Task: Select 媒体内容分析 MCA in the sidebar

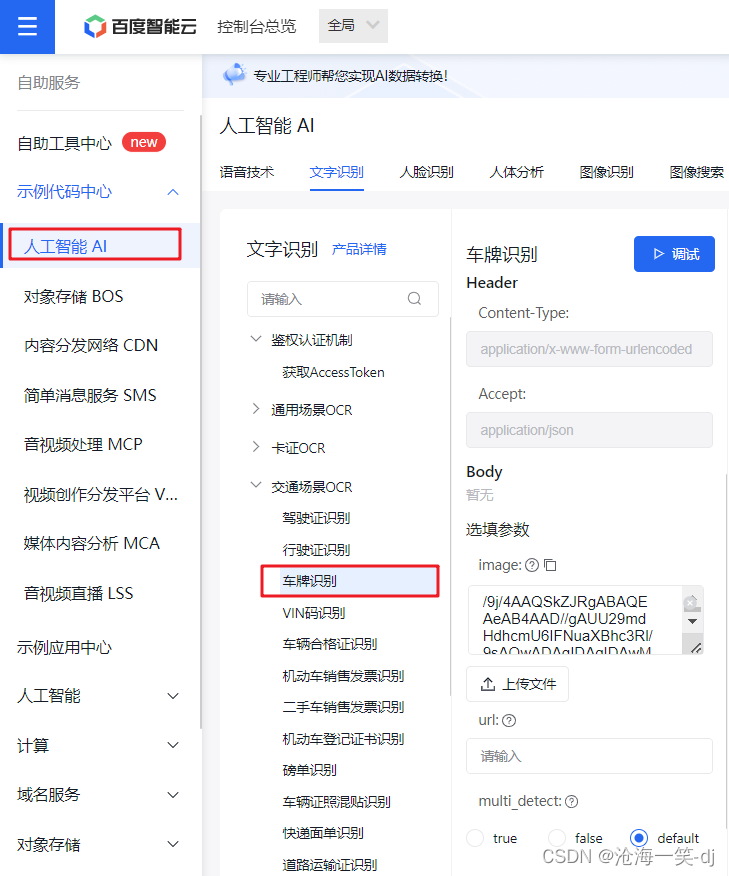Action: pyautogui.click(x=92, y=543)
